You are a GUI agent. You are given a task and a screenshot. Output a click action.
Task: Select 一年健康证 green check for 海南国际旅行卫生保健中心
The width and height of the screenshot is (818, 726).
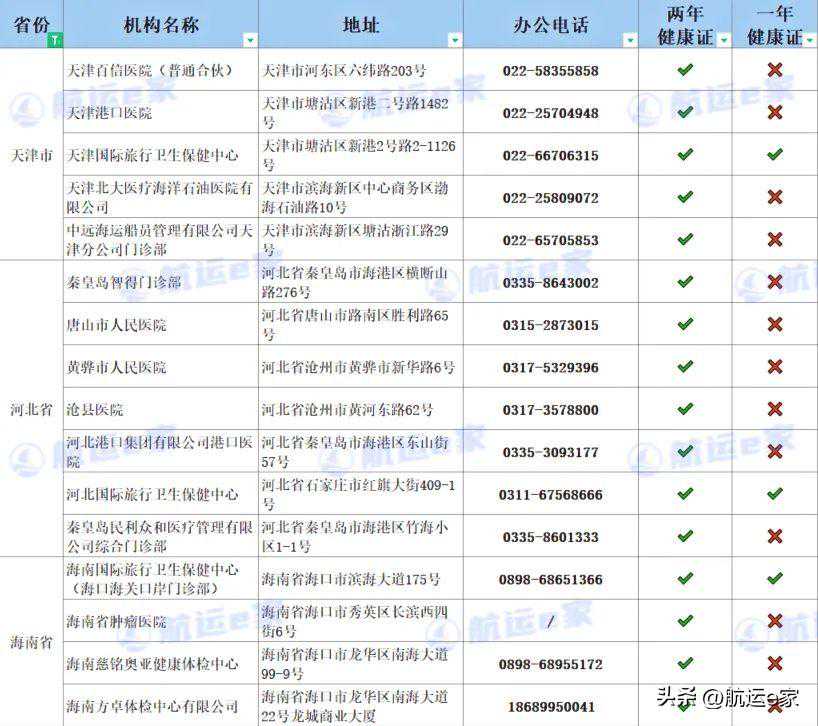(774, 578)
